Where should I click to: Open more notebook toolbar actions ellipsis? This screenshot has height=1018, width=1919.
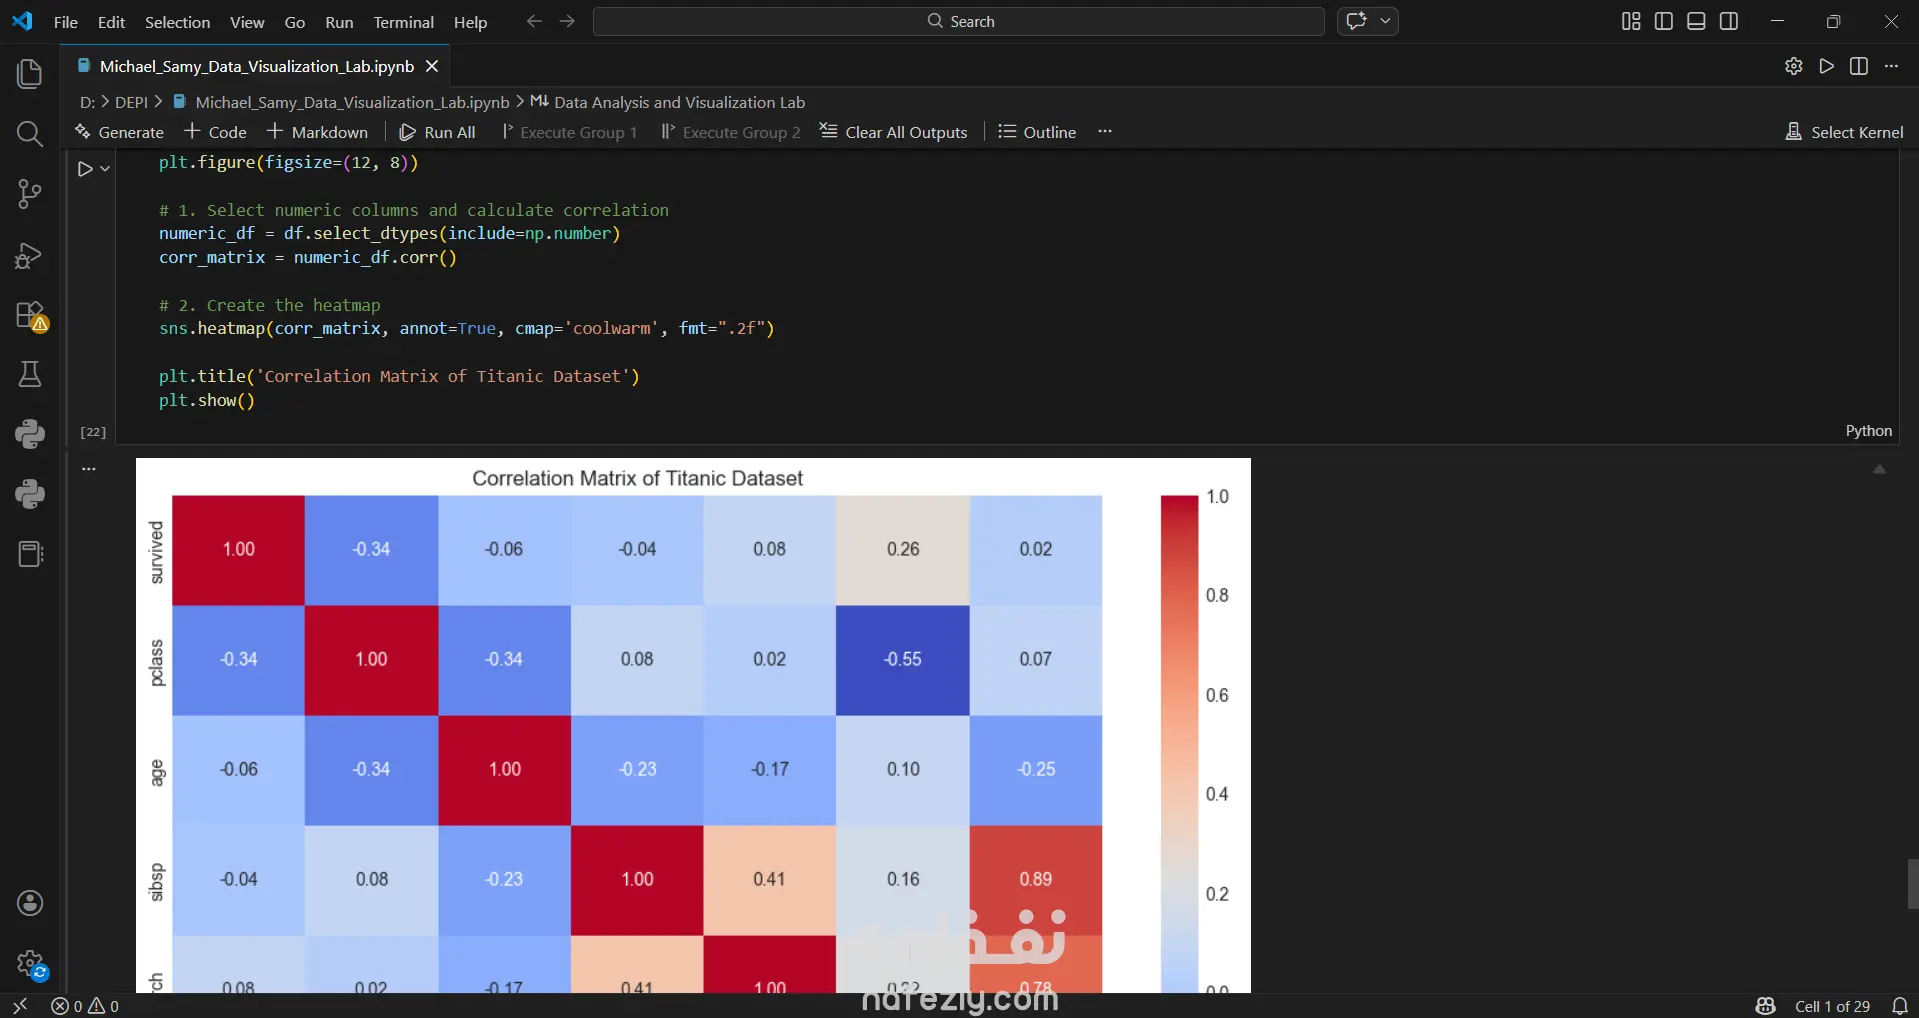[x=1105, y=131]
